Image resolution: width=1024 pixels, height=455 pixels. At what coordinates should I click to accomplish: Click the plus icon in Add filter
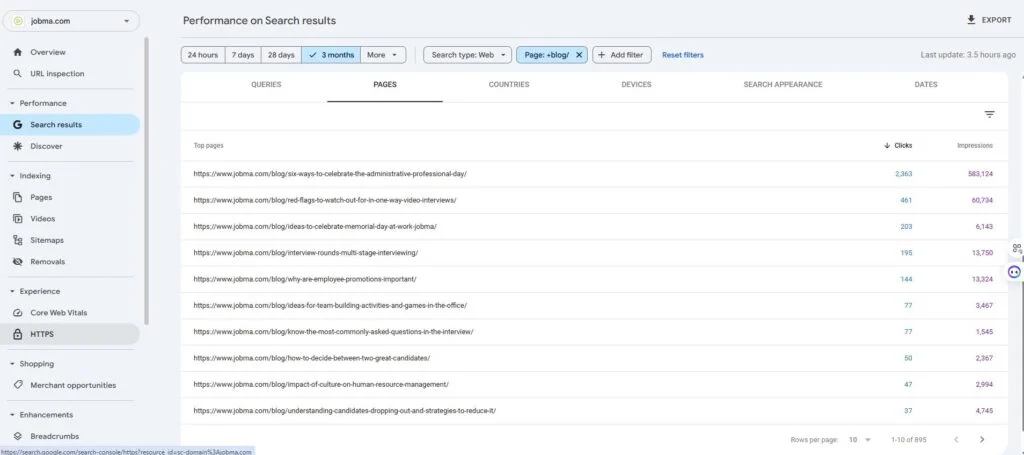click(601, 55)
